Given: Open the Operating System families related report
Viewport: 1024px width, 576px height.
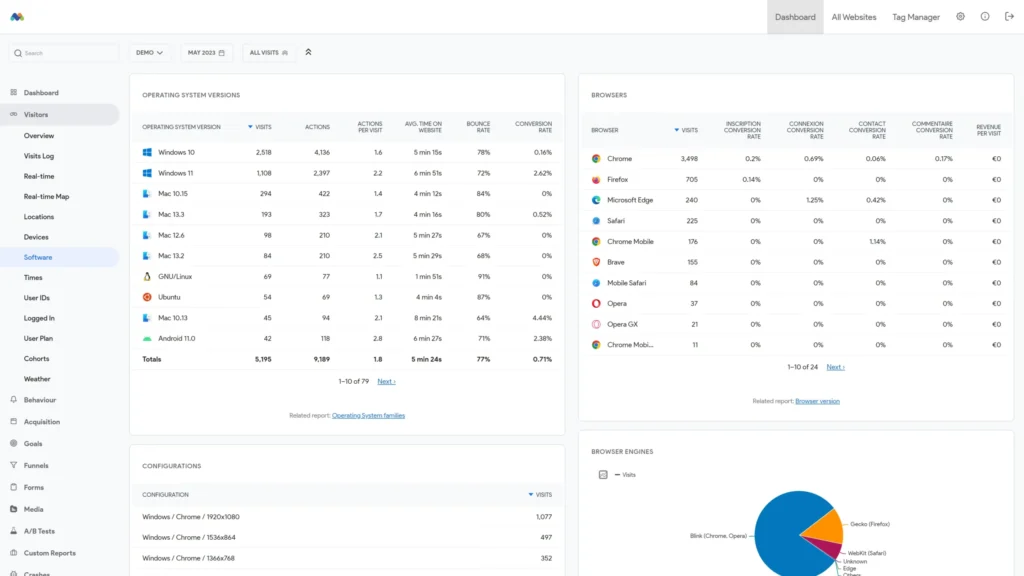Looking at the screenshot, I should 368,415.
